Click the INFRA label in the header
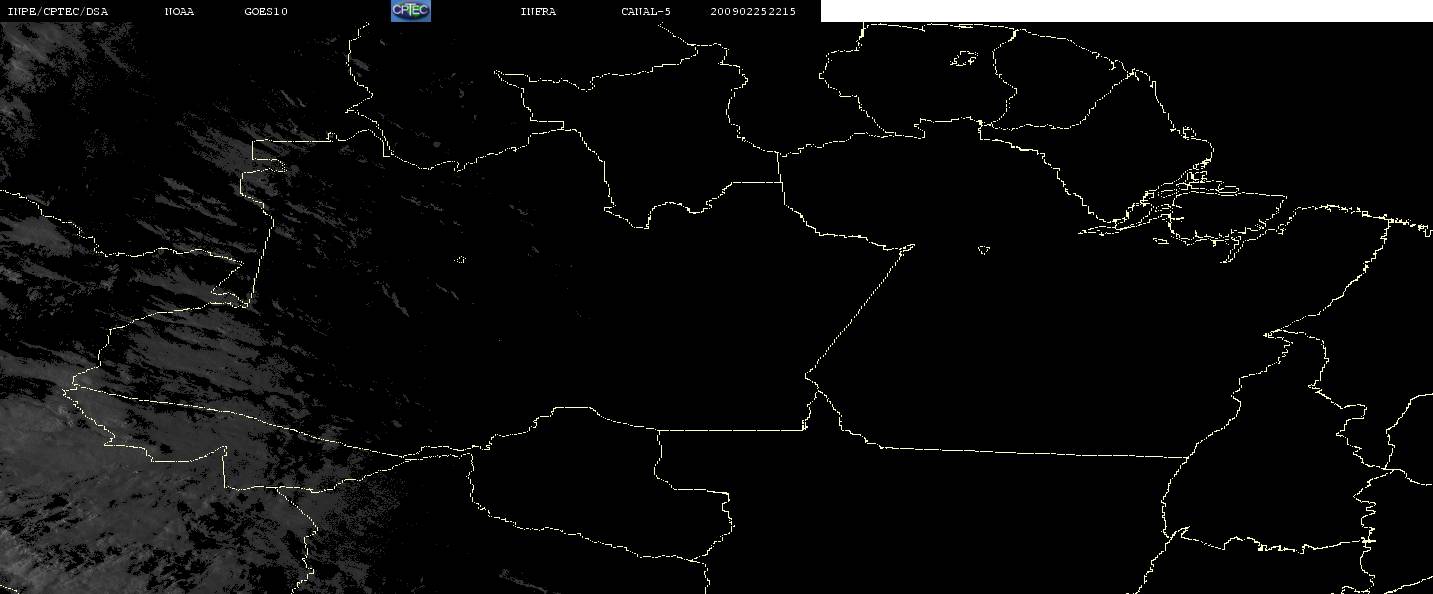Viewport: 1433px width, 594px height. pyautogui.click(x=538, y=12)
